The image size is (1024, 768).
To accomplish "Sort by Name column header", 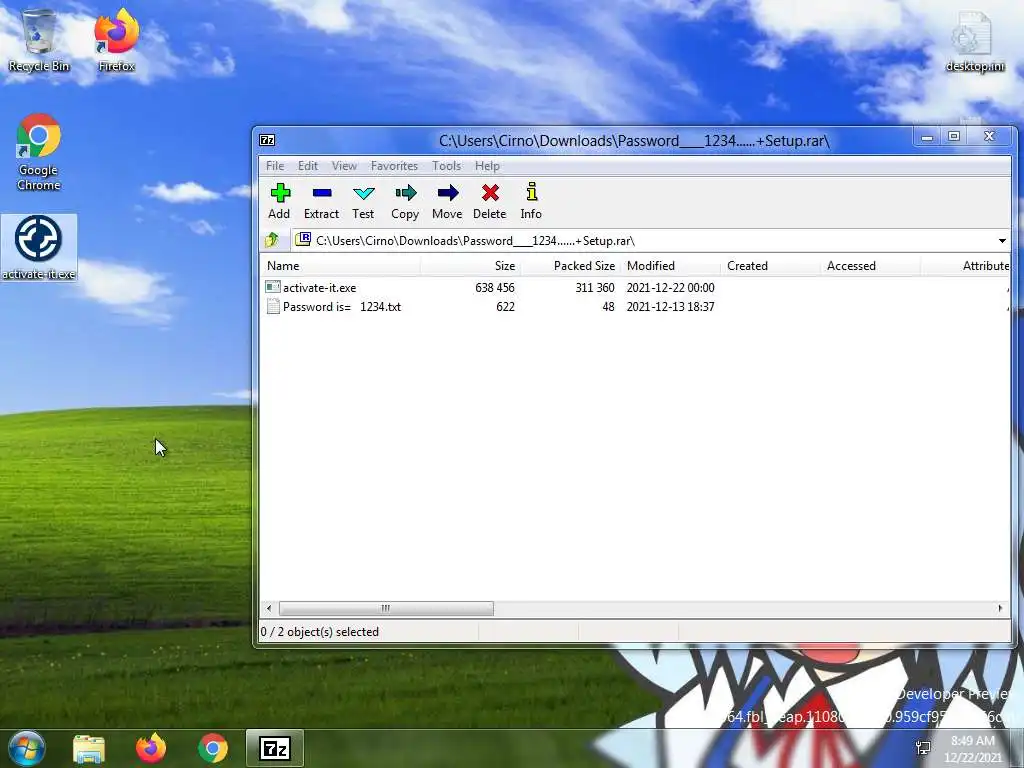I will coord(340,266).
